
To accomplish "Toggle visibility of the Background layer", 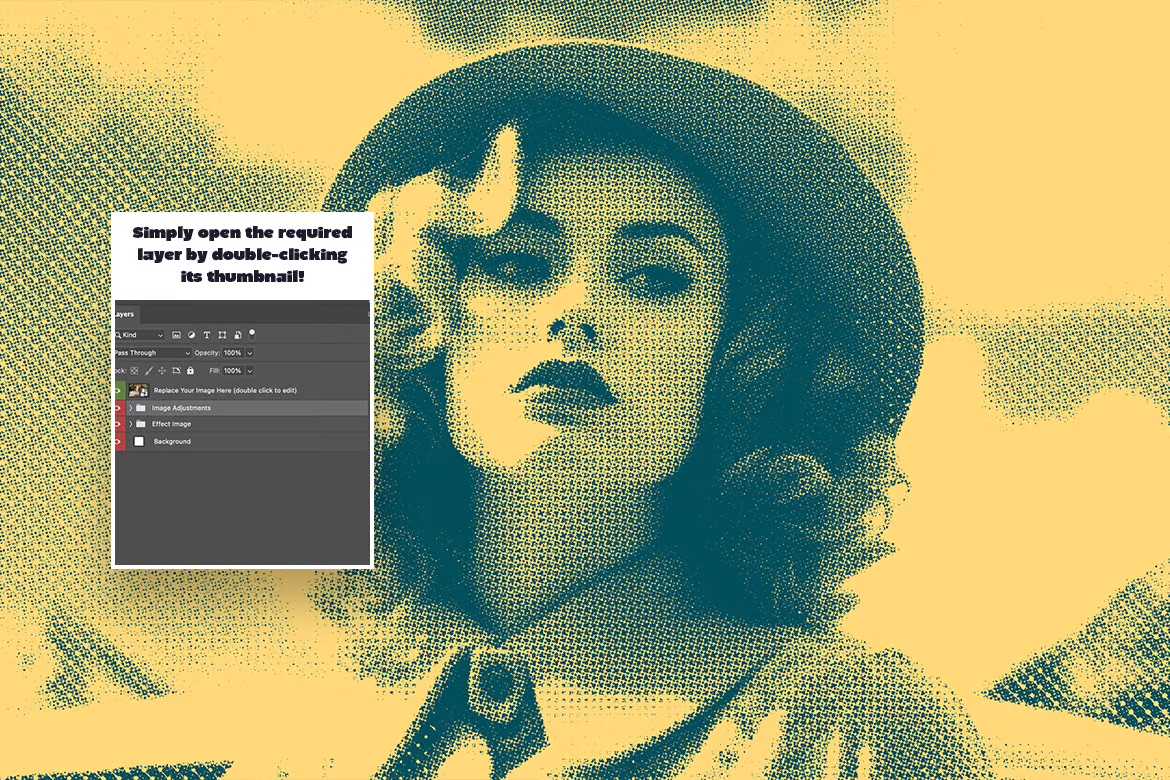I will (x=117, y=440).
